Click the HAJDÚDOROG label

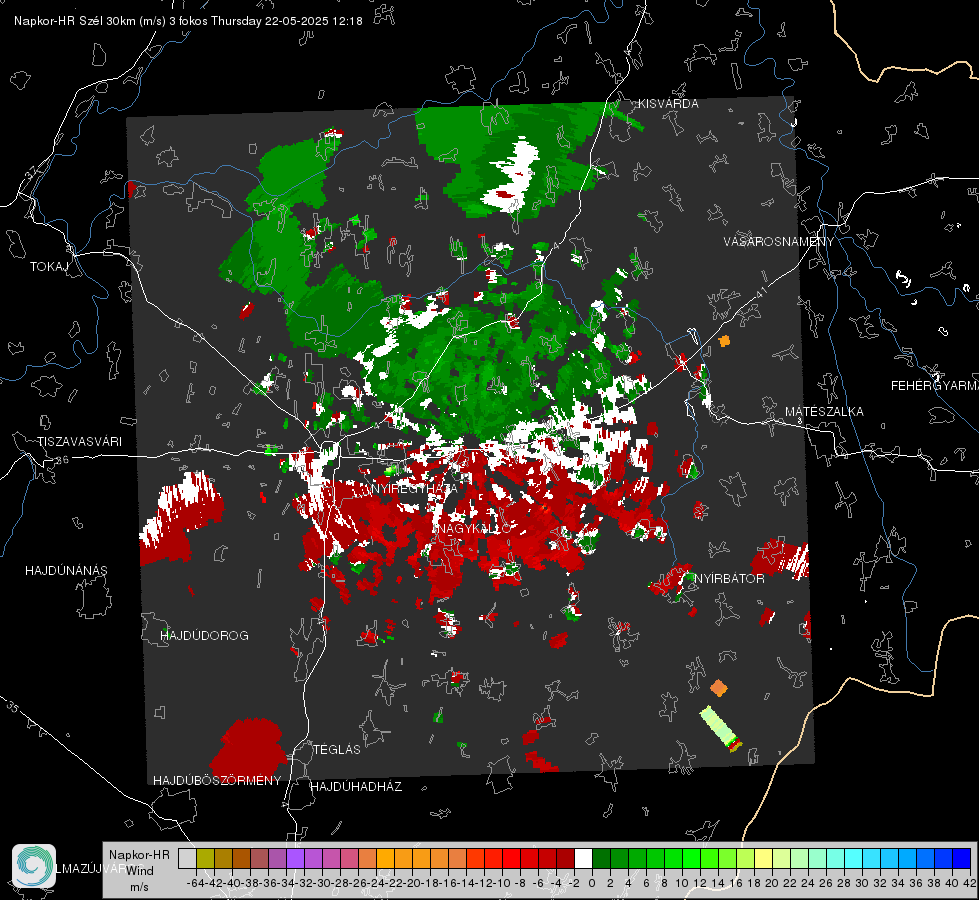[x=204, y=636]
